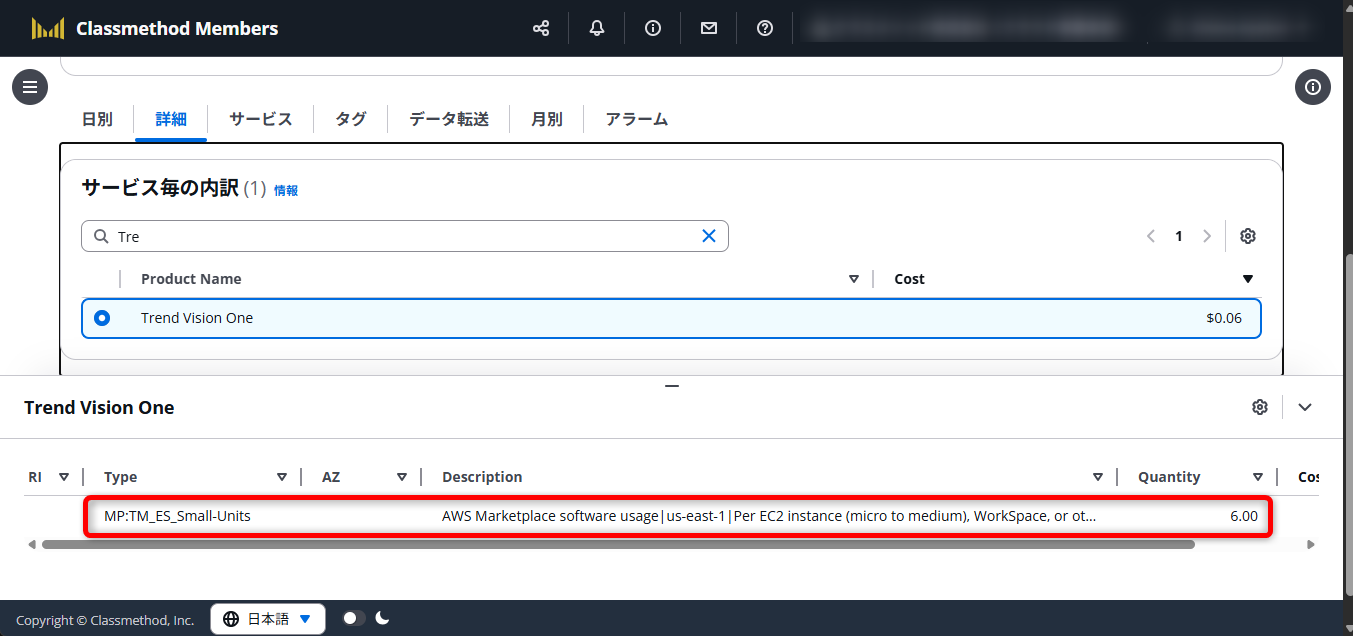Open the 日本語 language dropdown

point(268,619)
